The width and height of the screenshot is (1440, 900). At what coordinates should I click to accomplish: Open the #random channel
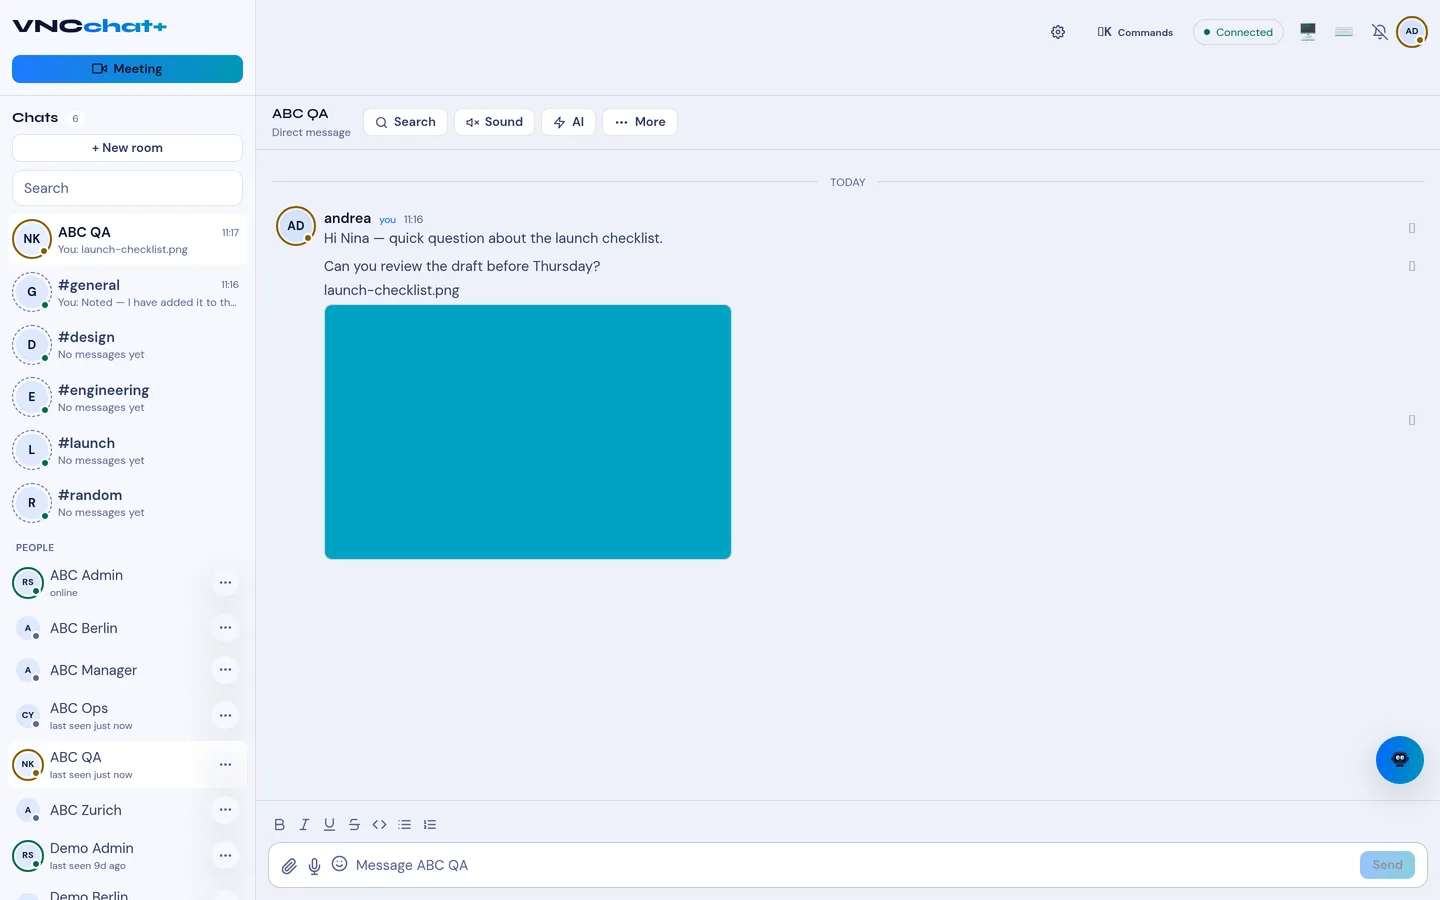[127, 502]
